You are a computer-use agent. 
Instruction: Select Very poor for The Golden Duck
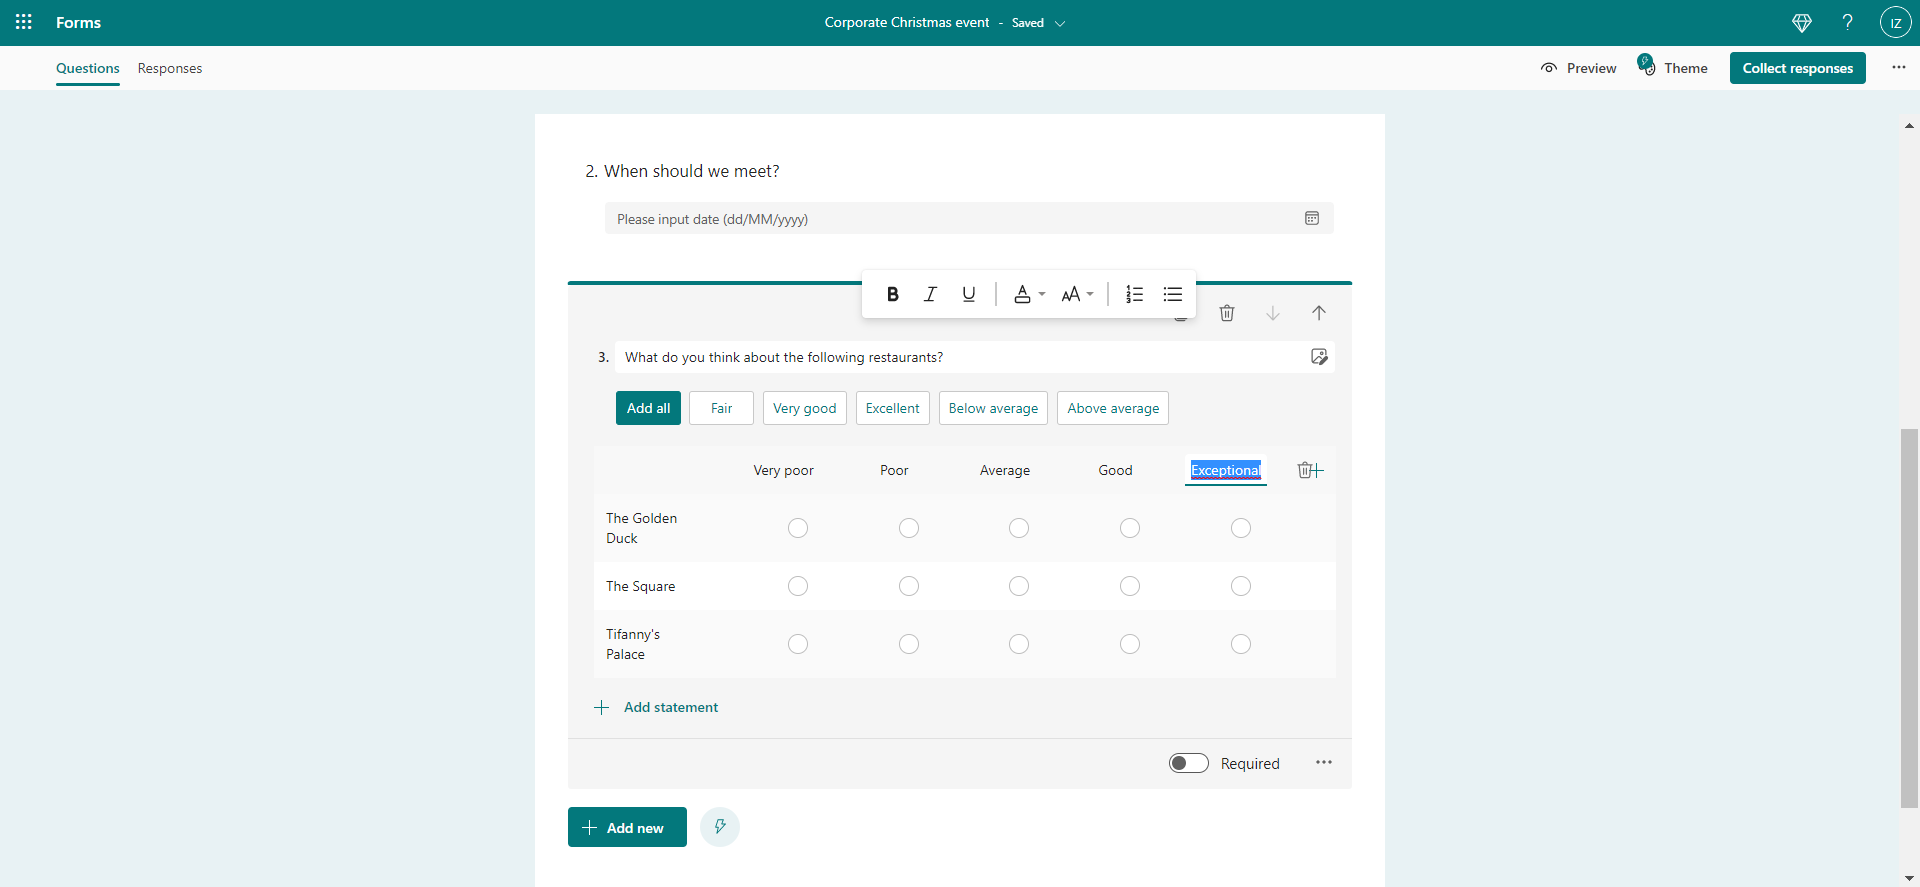click(x=797, y=528)
